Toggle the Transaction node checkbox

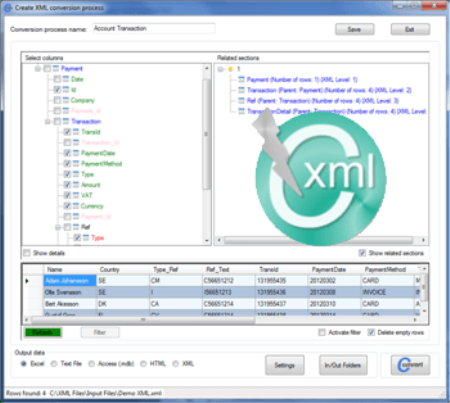point(57,121)
